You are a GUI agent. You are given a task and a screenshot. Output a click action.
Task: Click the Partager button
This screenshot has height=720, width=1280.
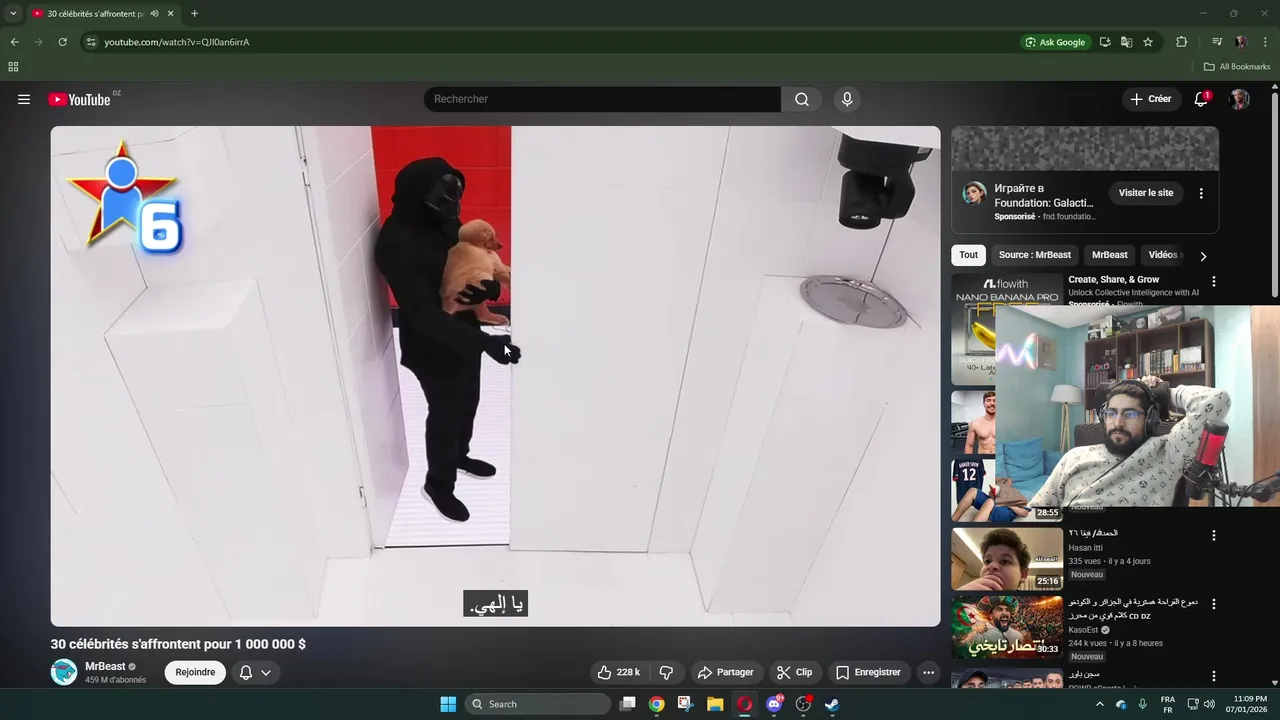pyautogui.click(x=725, y=672)
